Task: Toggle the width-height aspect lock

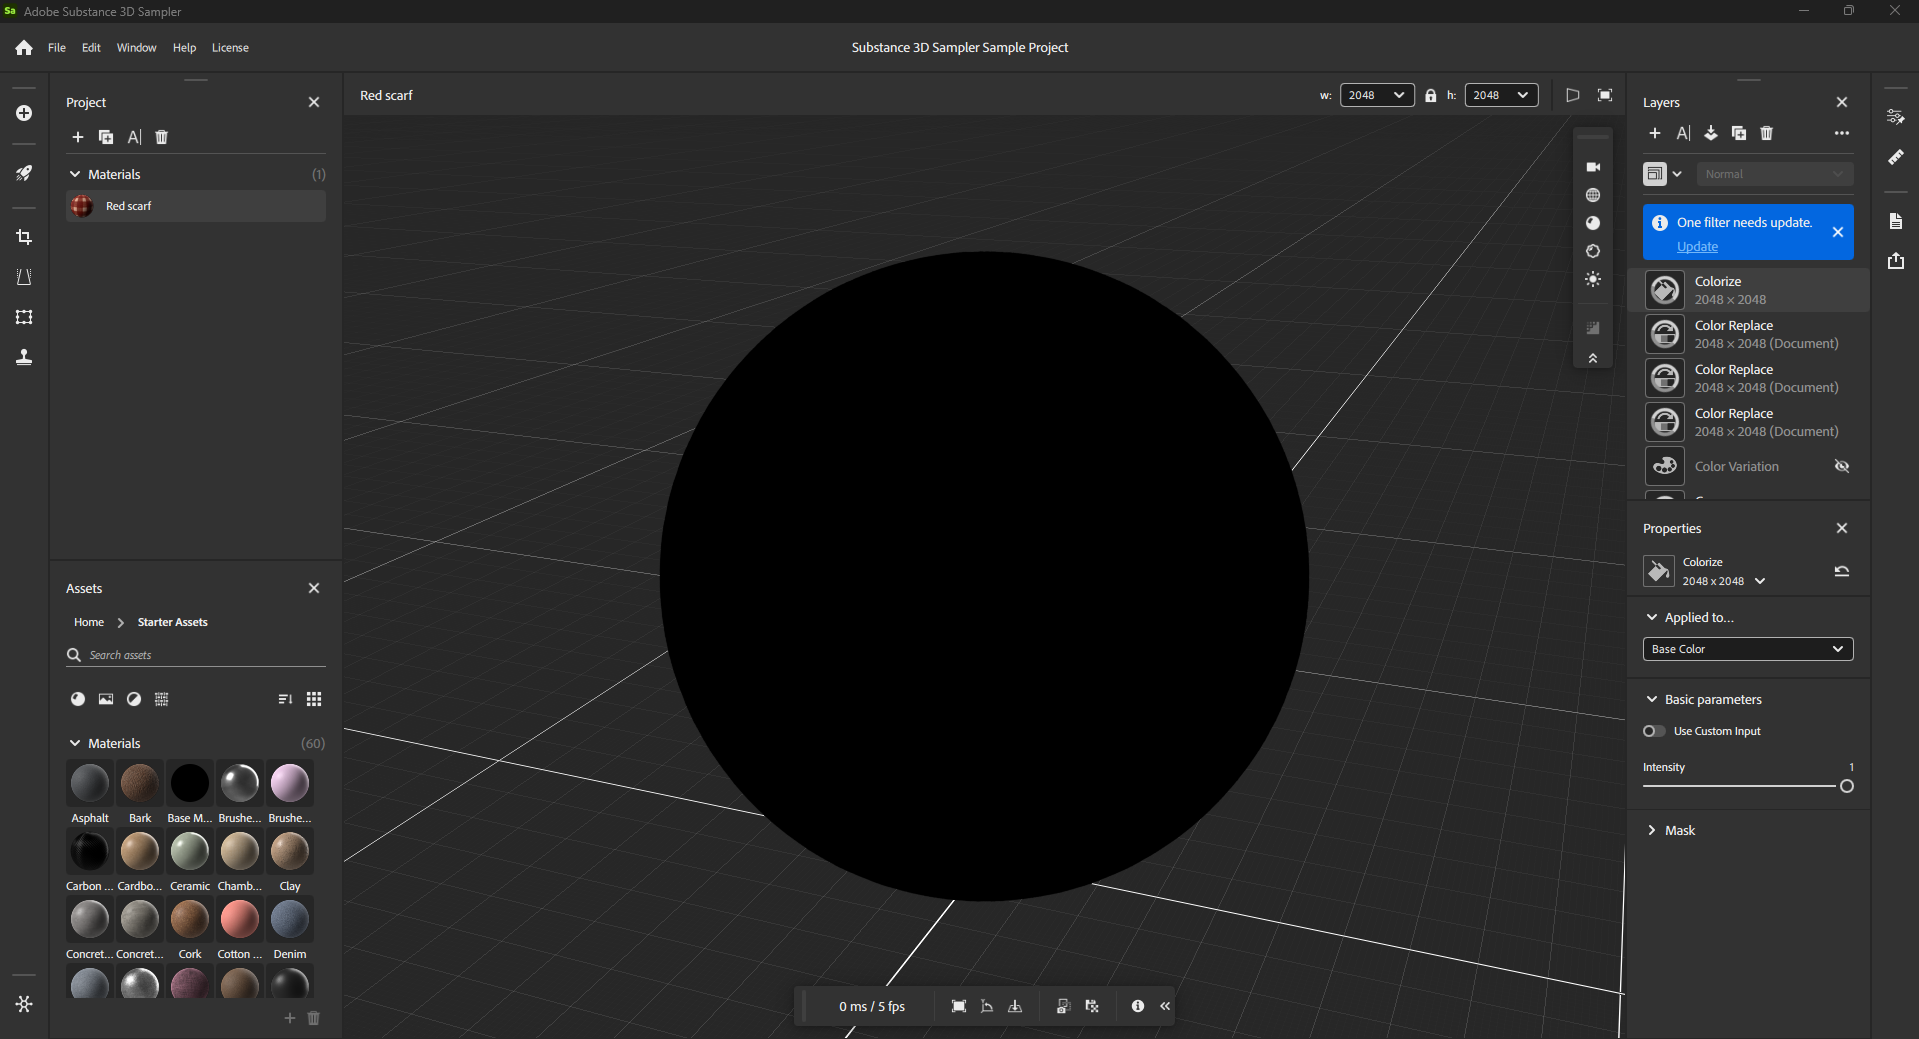Action: [1431, 95]
